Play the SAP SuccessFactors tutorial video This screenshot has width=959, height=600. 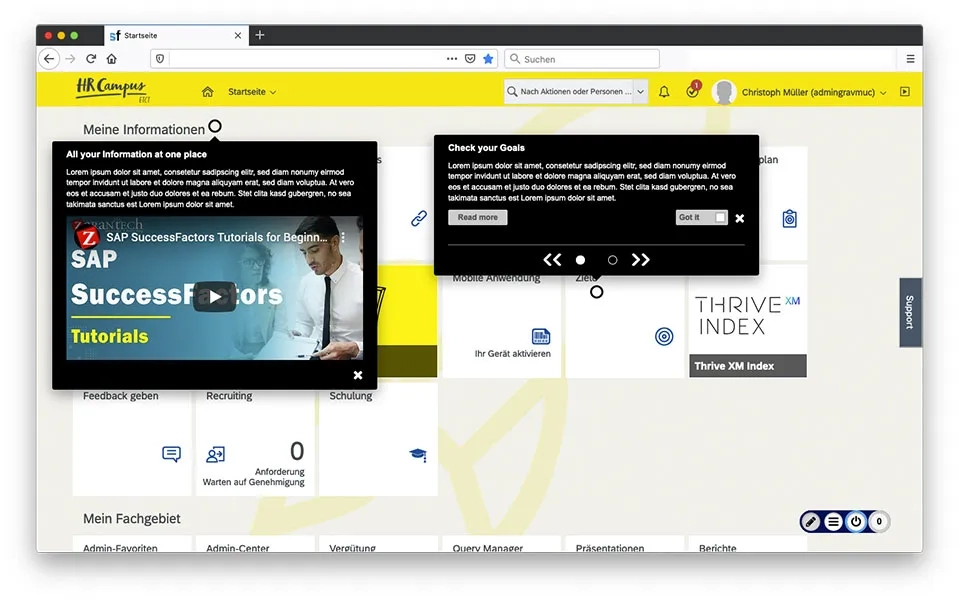[x=214, y=296]
